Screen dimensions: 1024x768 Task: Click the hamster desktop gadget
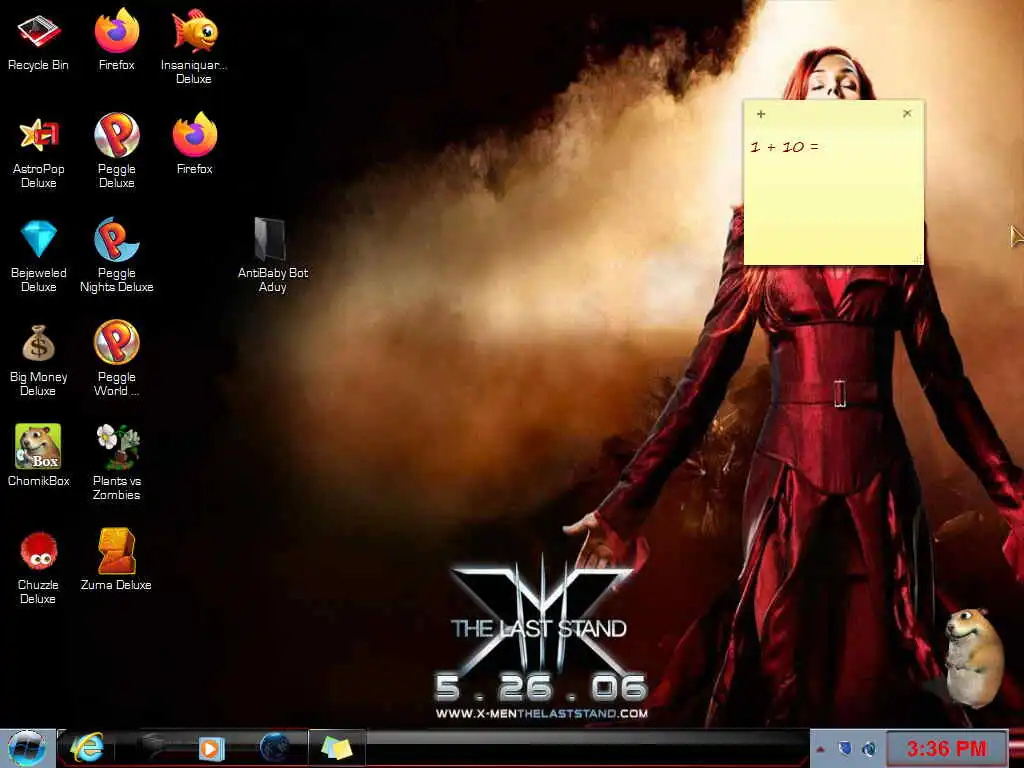pyautogui.click(x=974, y=657)
